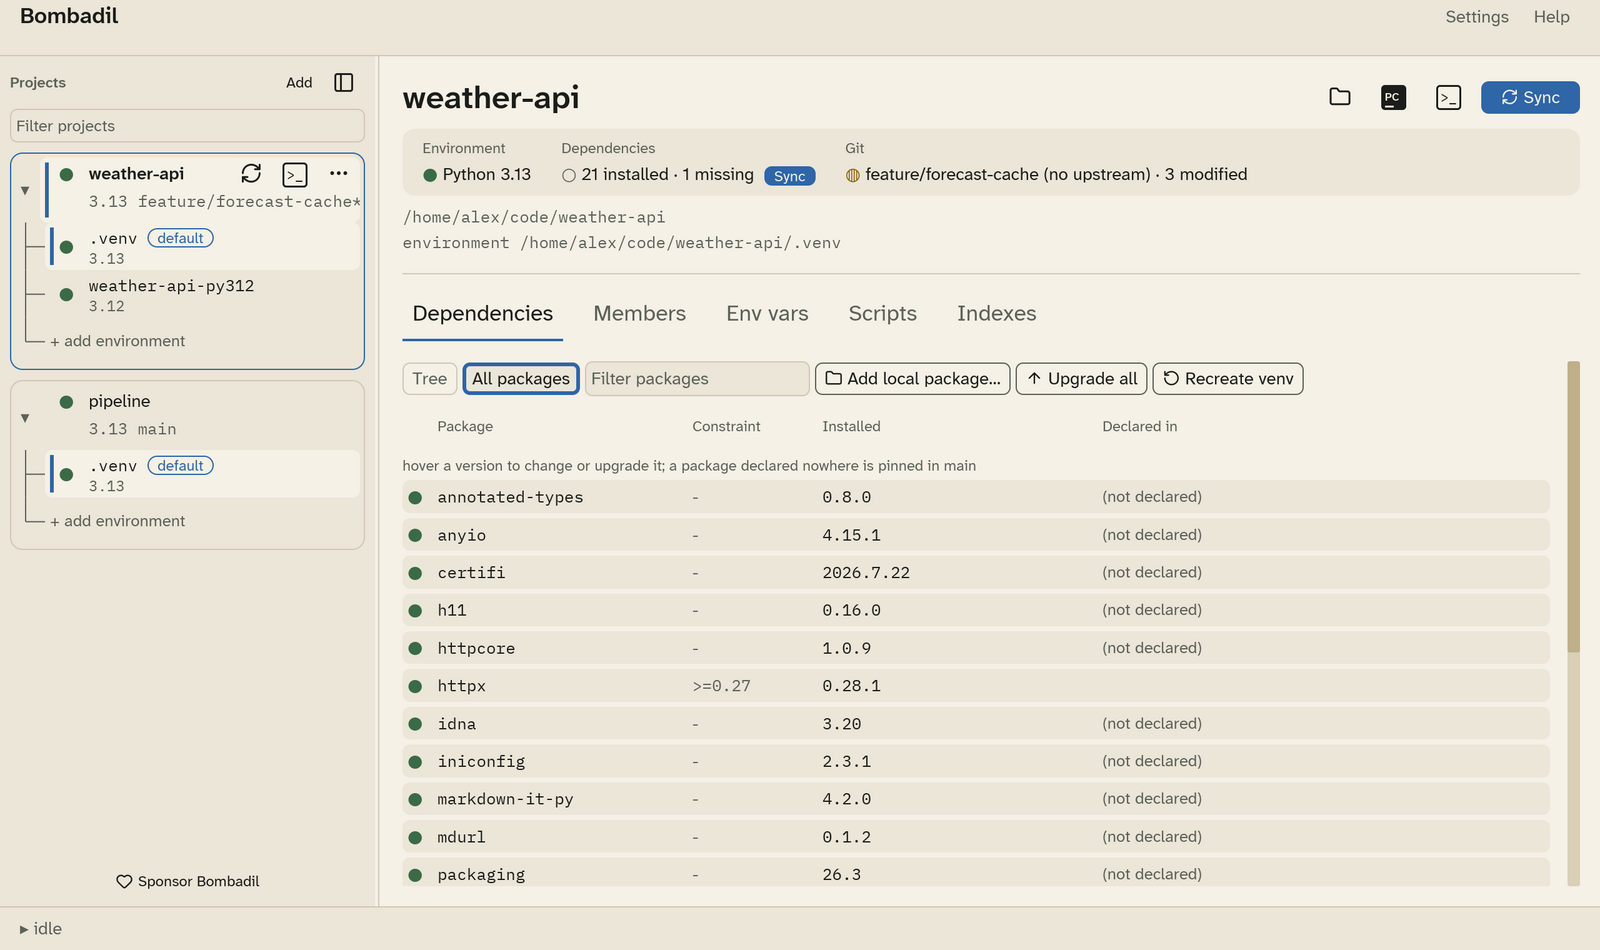Screen dimensions: 1600x950
Task: Focus the Filter packages field
Action: click(697, 378)
